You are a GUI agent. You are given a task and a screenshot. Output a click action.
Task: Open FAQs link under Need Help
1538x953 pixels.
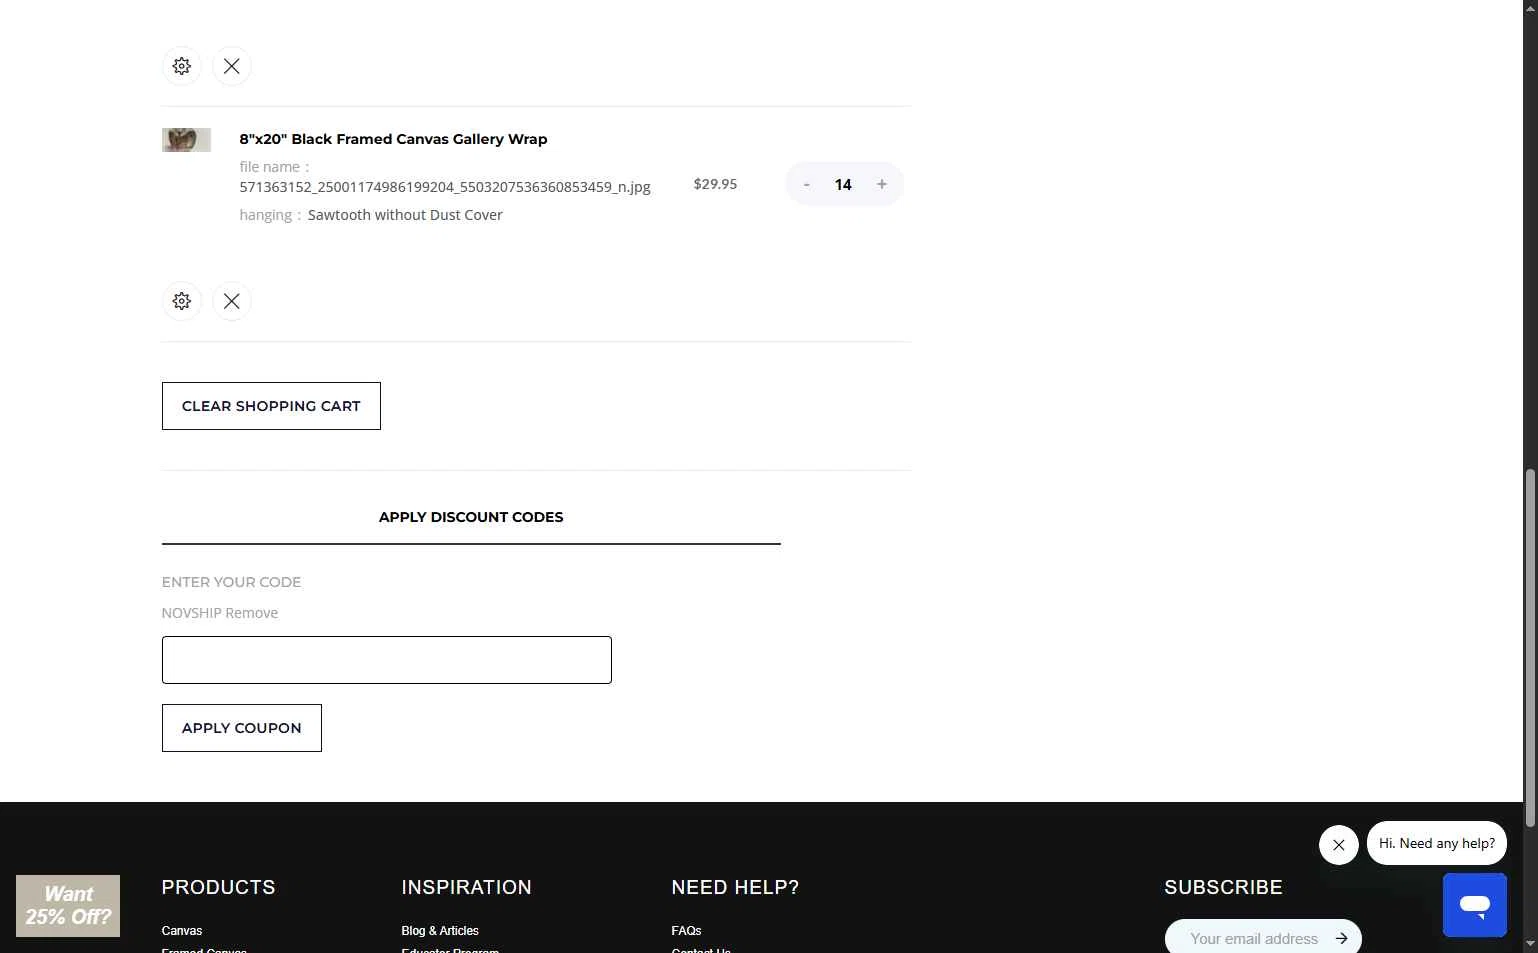click(686, 931)
